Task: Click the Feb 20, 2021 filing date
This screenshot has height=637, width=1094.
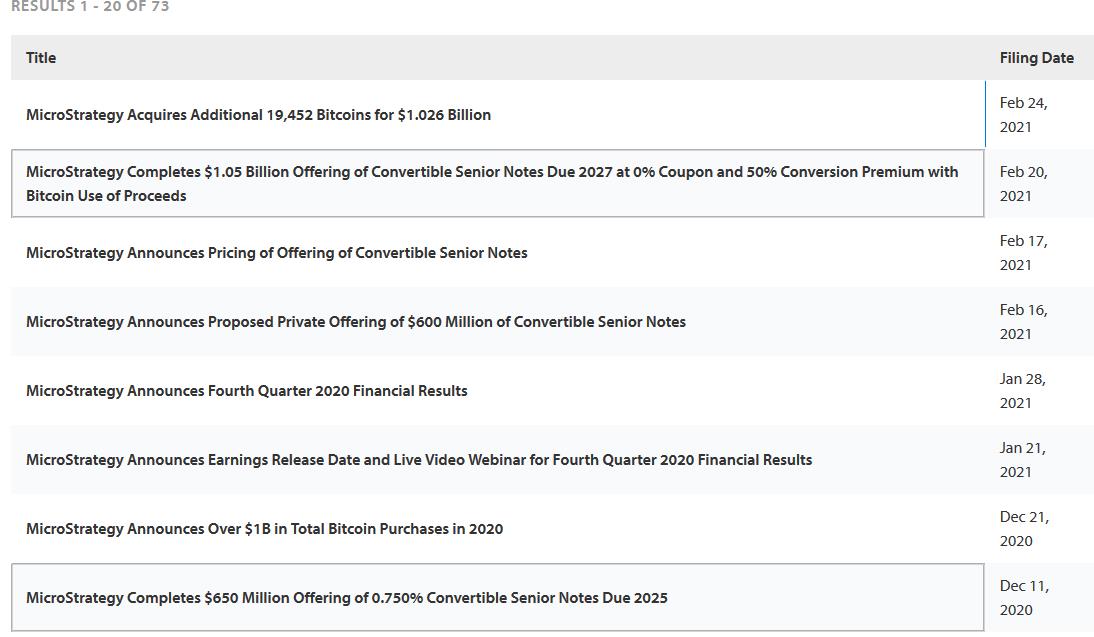Action: coord(1023,184)
